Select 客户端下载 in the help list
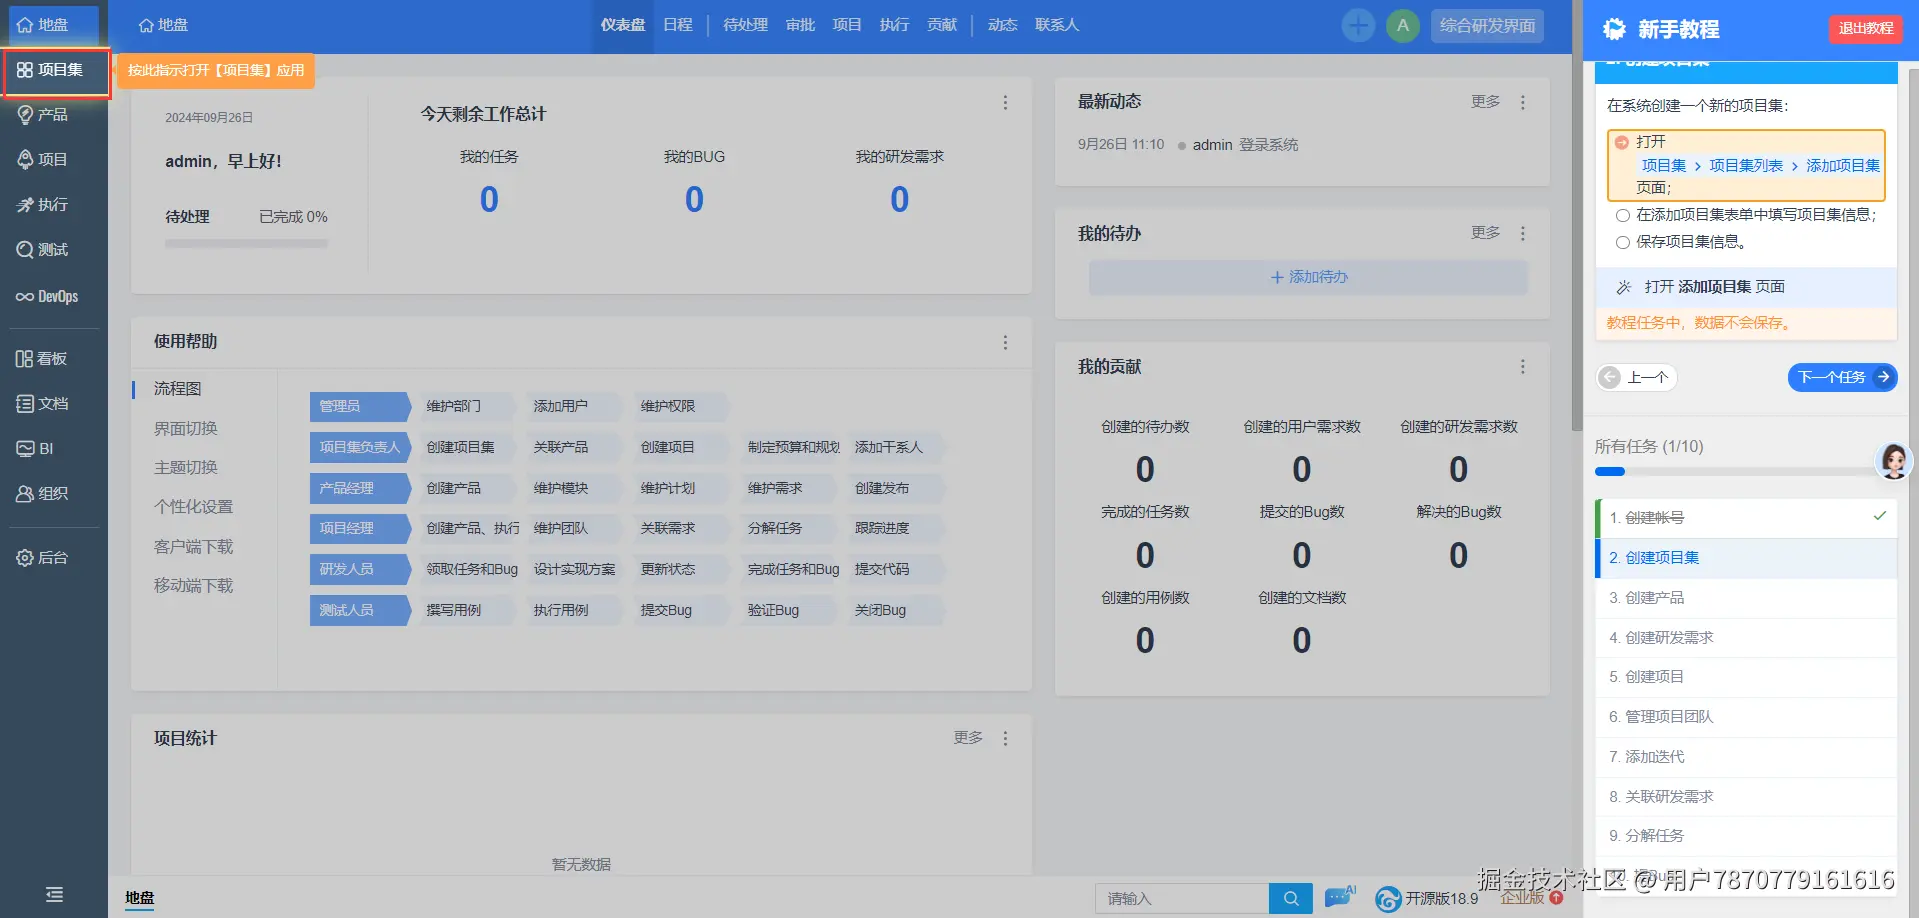This screenshot has width=1919, height=918. 193,547
